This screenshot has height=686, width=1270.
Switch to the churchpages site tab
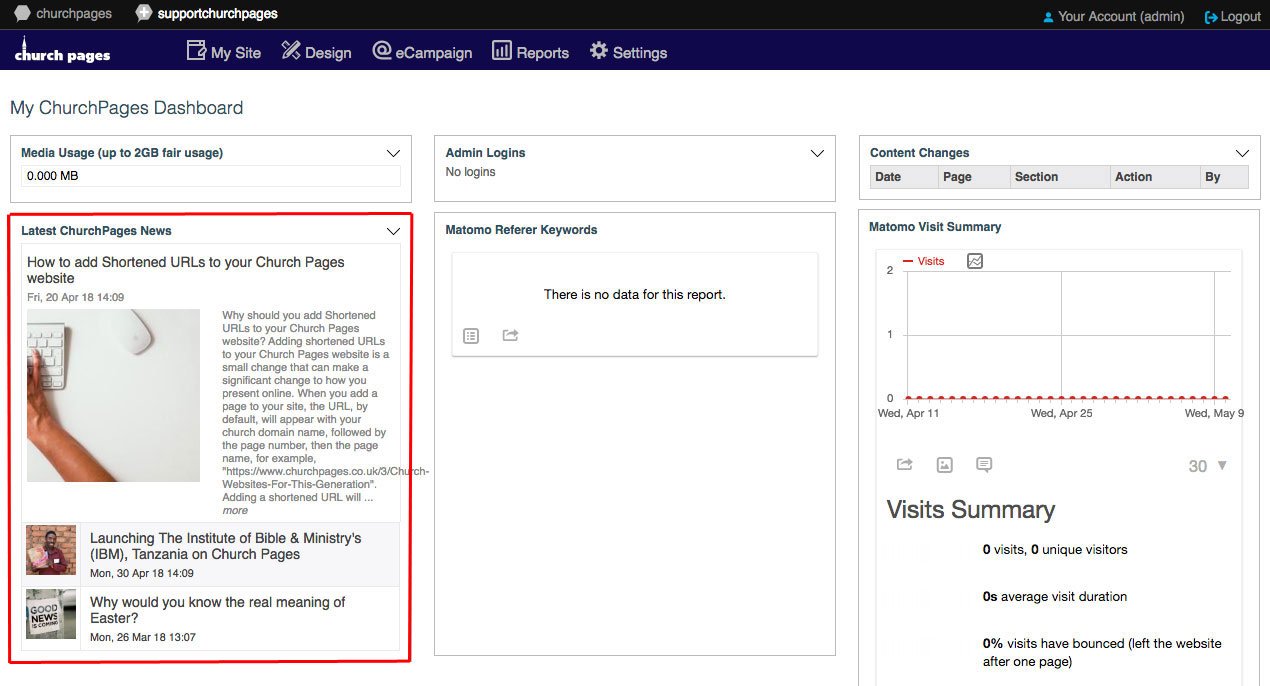point(63,14)
